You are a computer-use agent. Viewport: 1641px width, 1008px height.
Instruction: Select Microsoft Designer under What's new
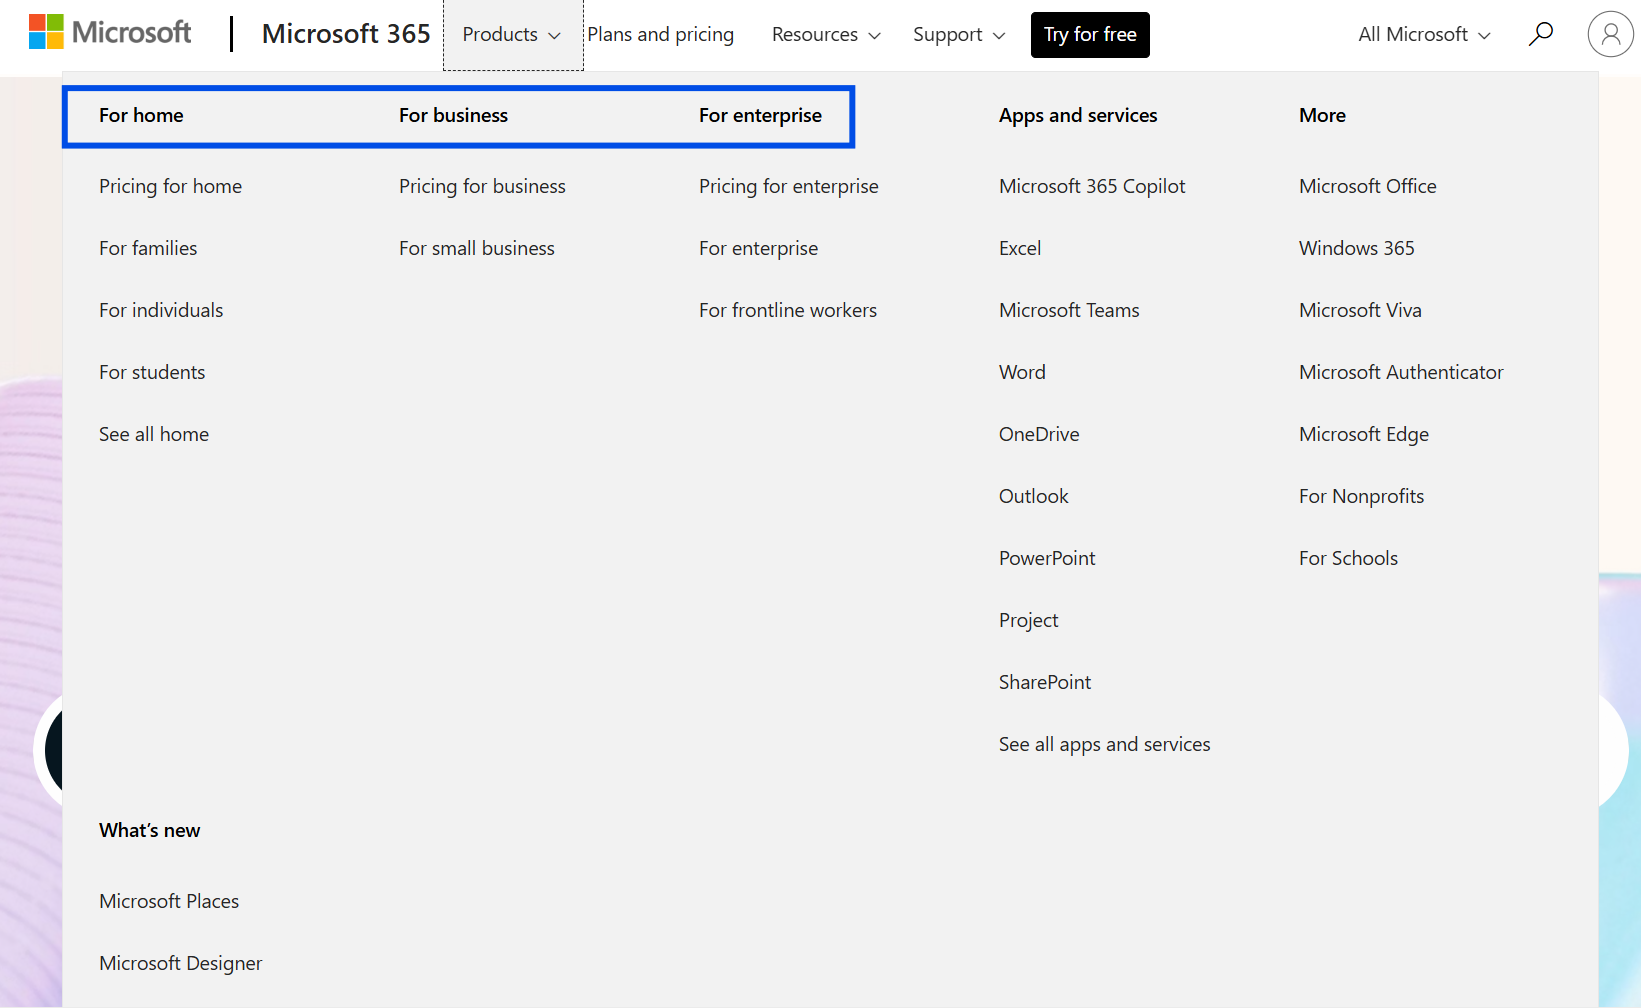[180, 963]
